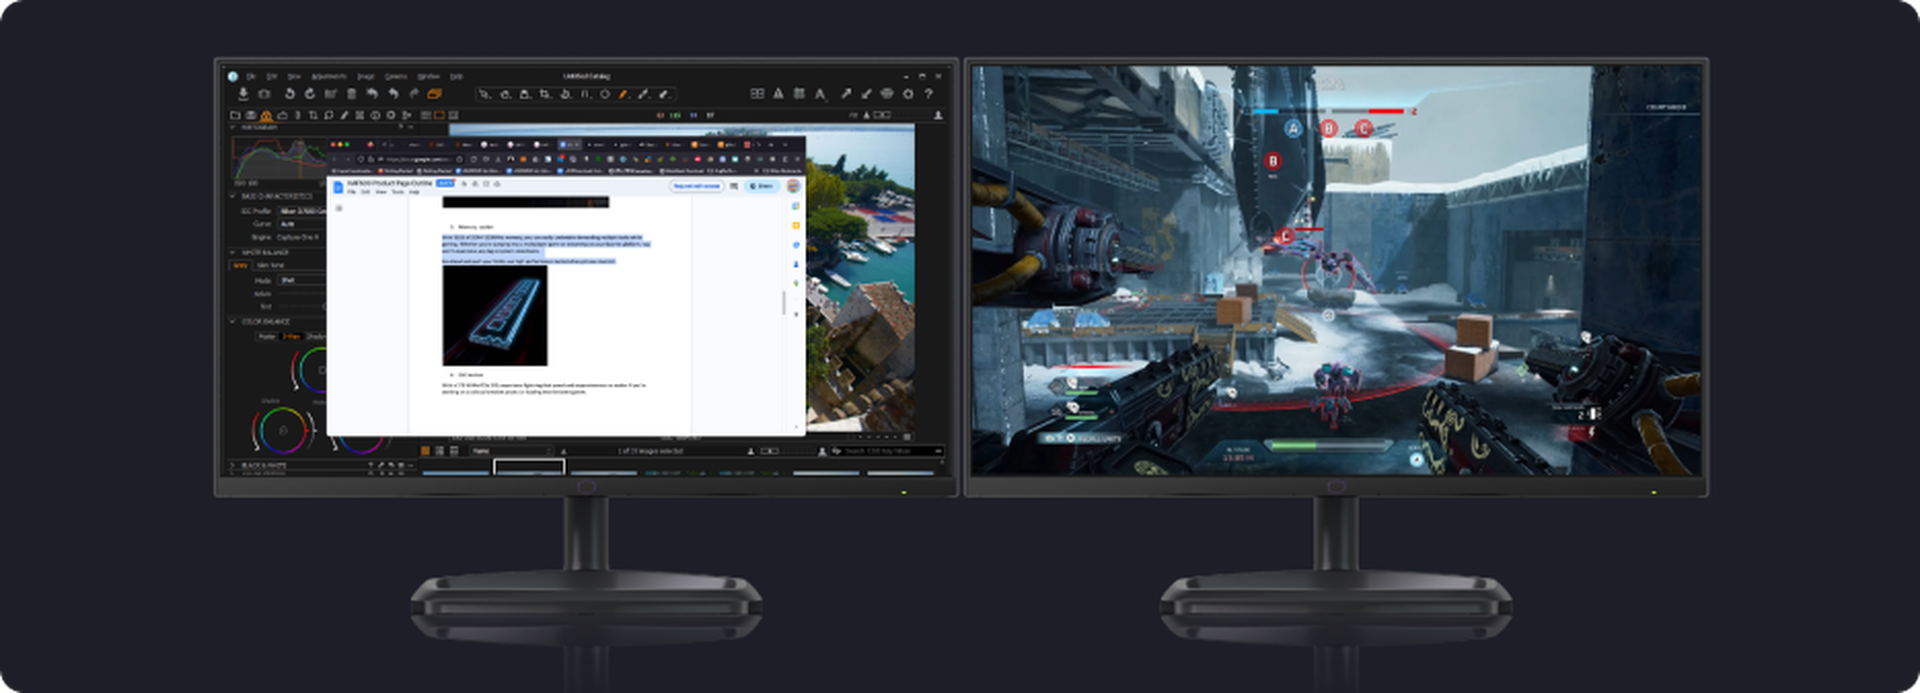Open the File menu in Capture One
Screen dimensions: 1920x693
(x=251, y=76)
